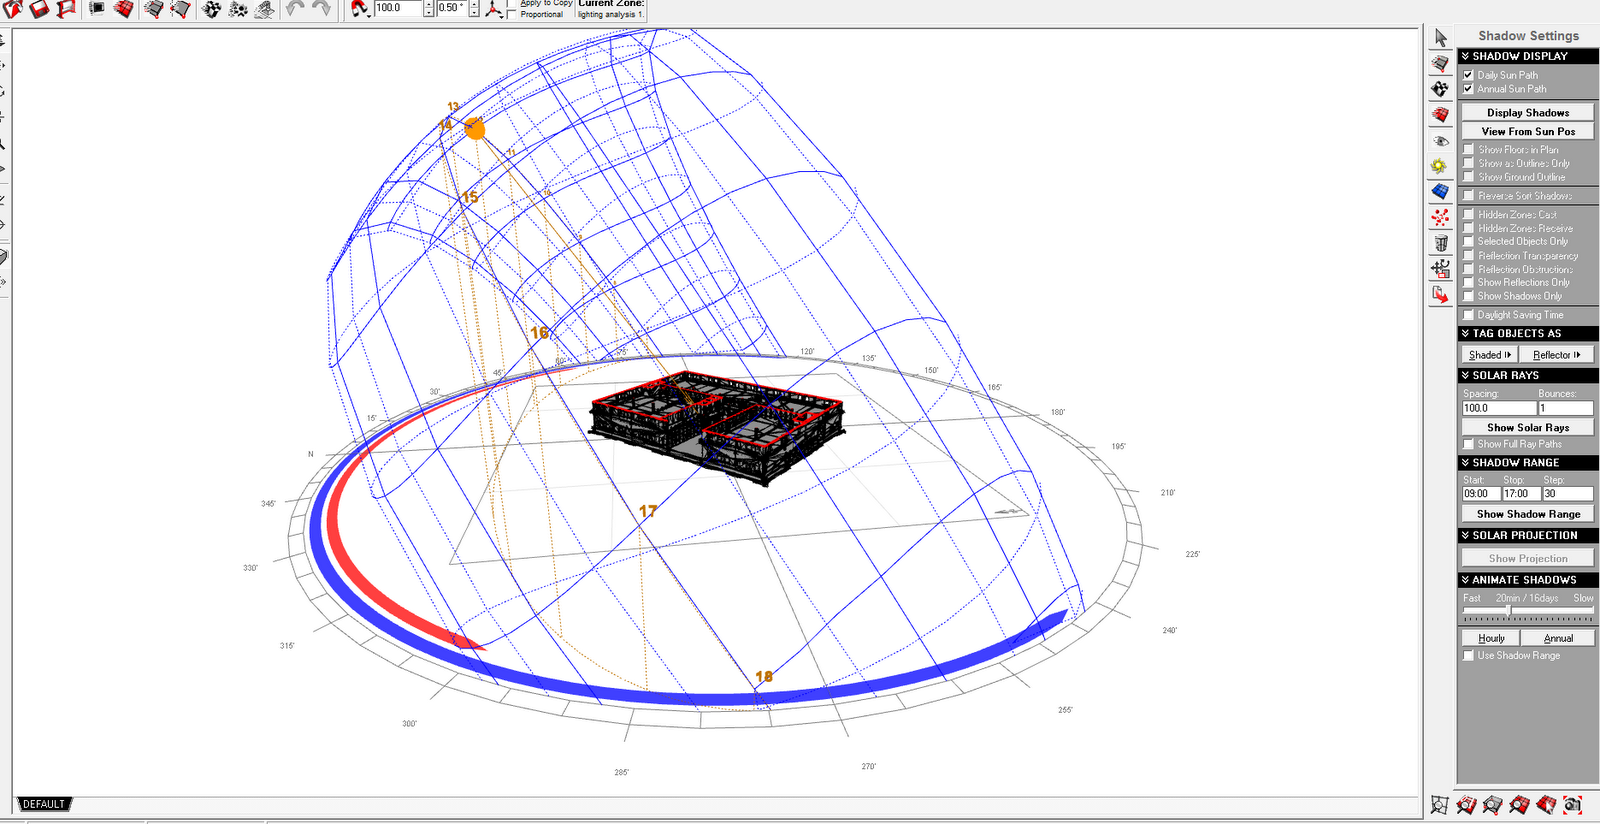This screenshot has height=824, width=1600.
Task: Collapse the SOLAR RAYS section
Action: (1528, 375)
